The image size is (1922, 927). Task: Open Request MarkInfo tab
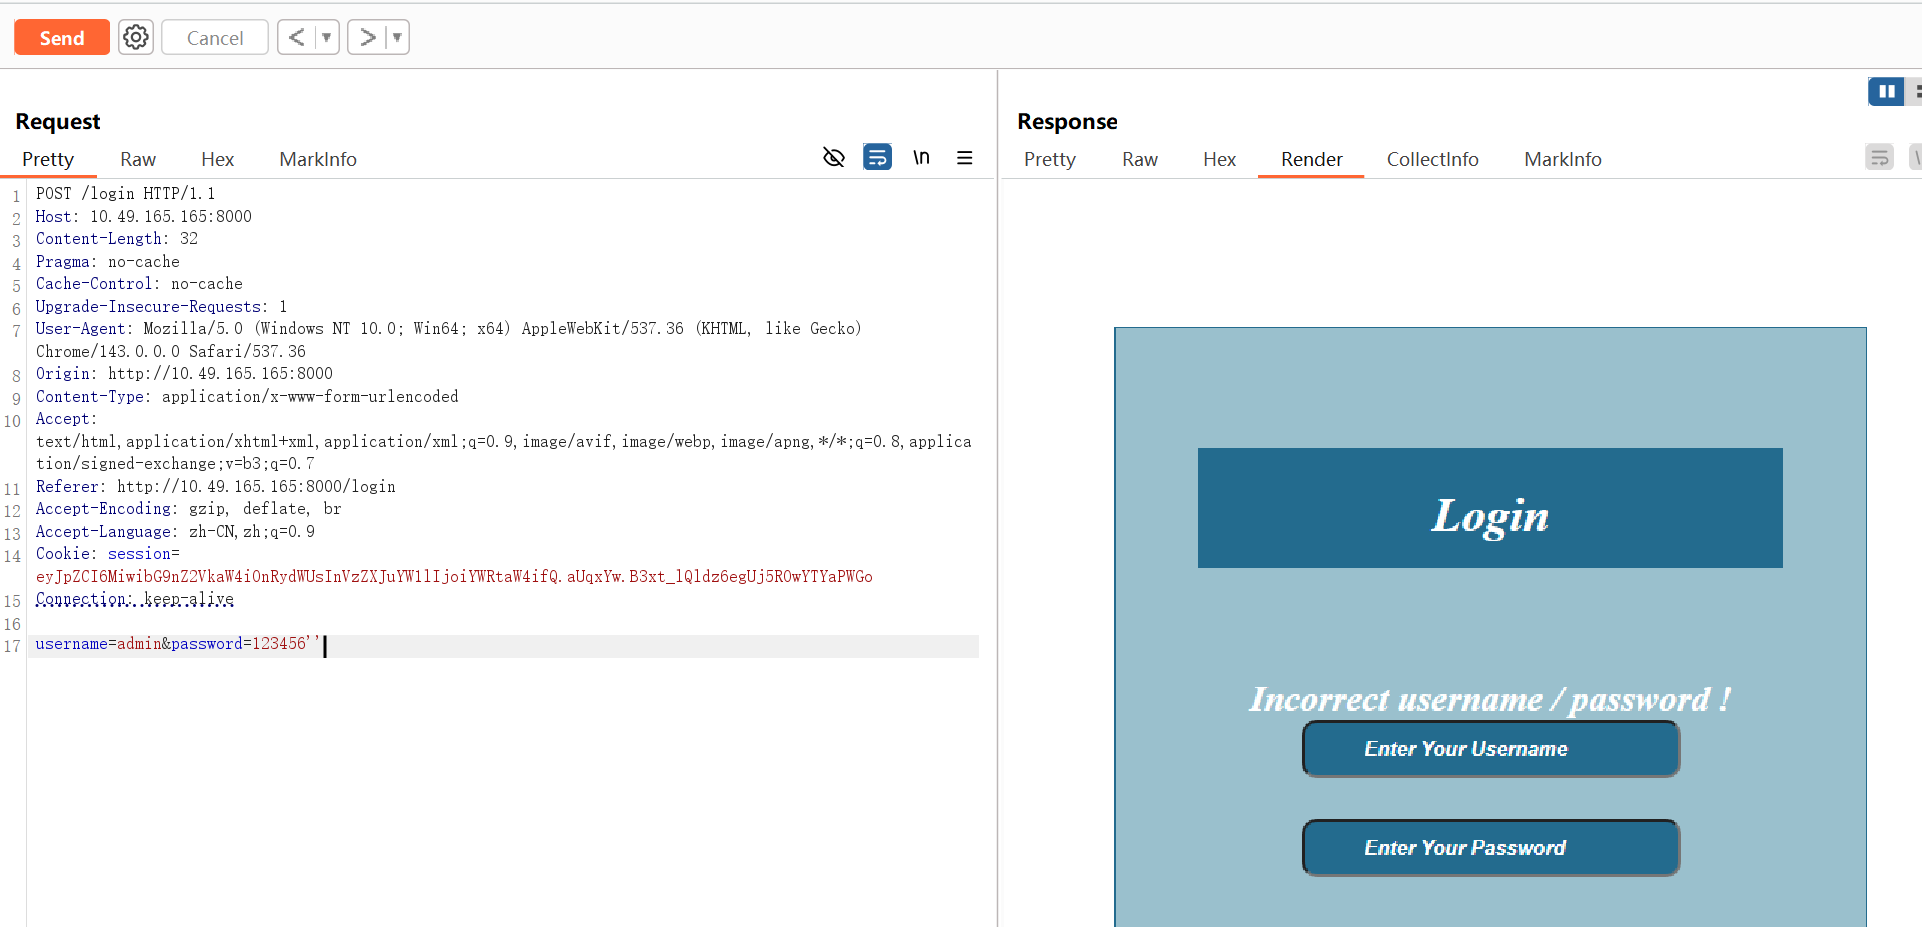click(x=317, y=160)
